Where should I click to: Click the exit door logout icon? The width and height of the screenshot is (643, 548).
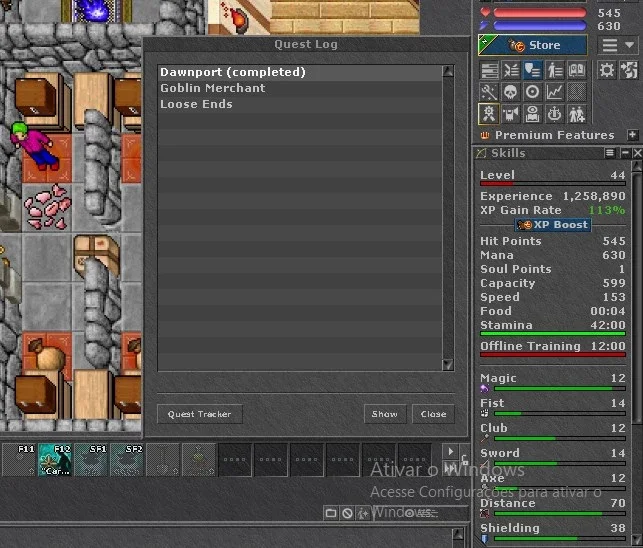click(x=629, y=71)
